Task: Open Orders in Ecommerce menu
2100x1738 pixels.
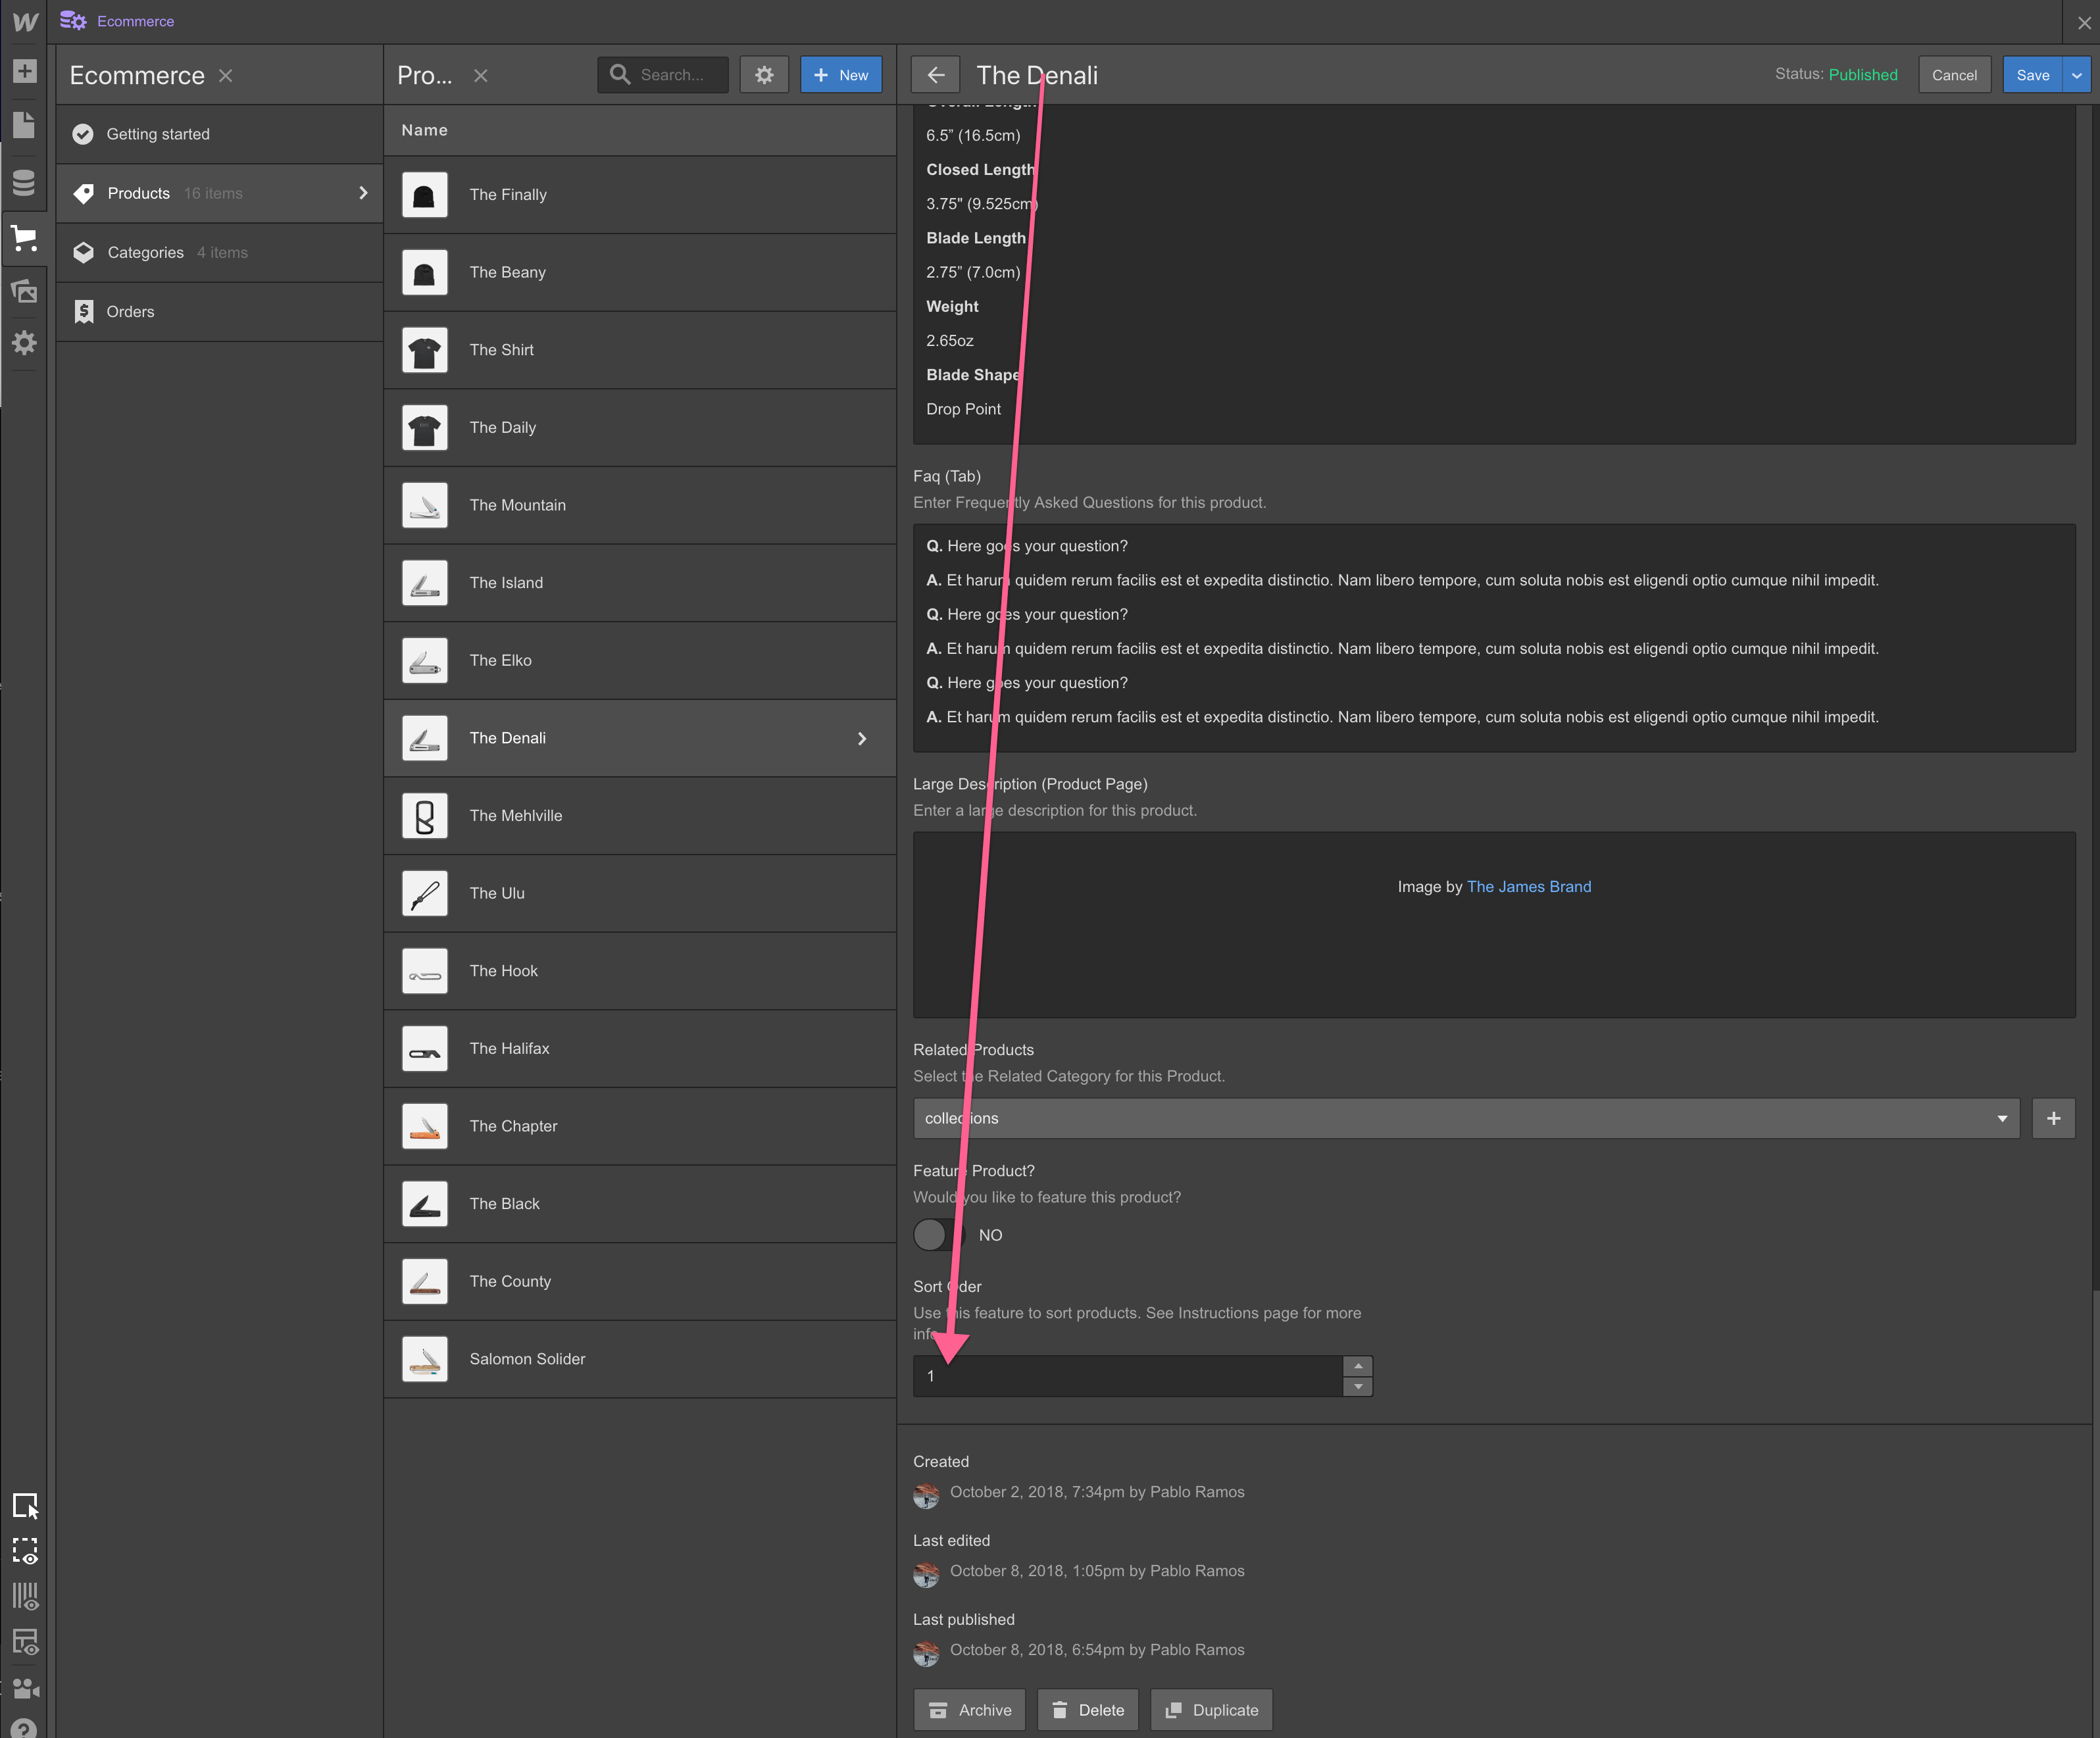Action: pos(130,312)
